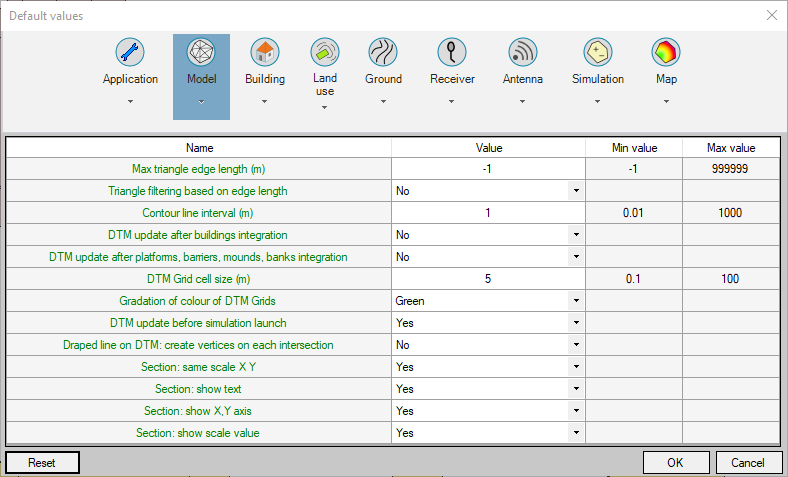Select the 'Max triangle edge length (m)' row name
The width and height of the screenshot is (788, 477).
(x=199, y=169)
